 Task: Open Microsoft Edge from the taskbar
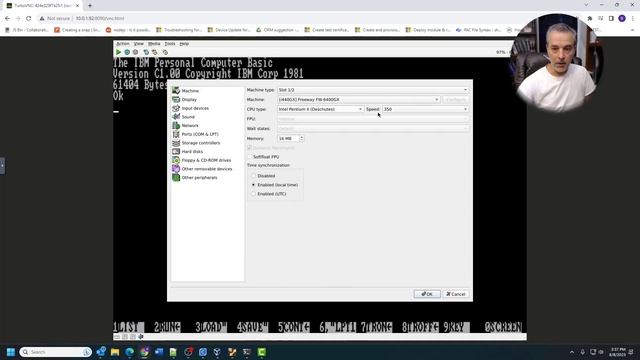tap(129, 352)
